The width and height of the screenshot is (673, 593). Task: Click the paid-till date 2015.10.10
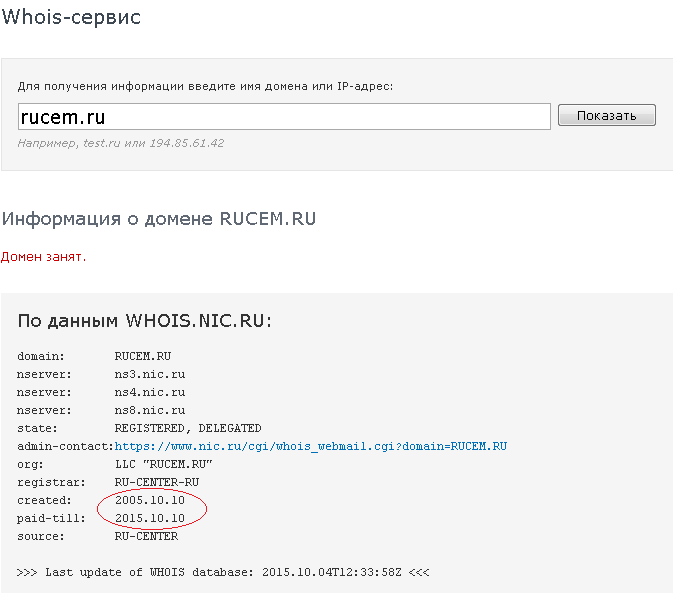149,518
